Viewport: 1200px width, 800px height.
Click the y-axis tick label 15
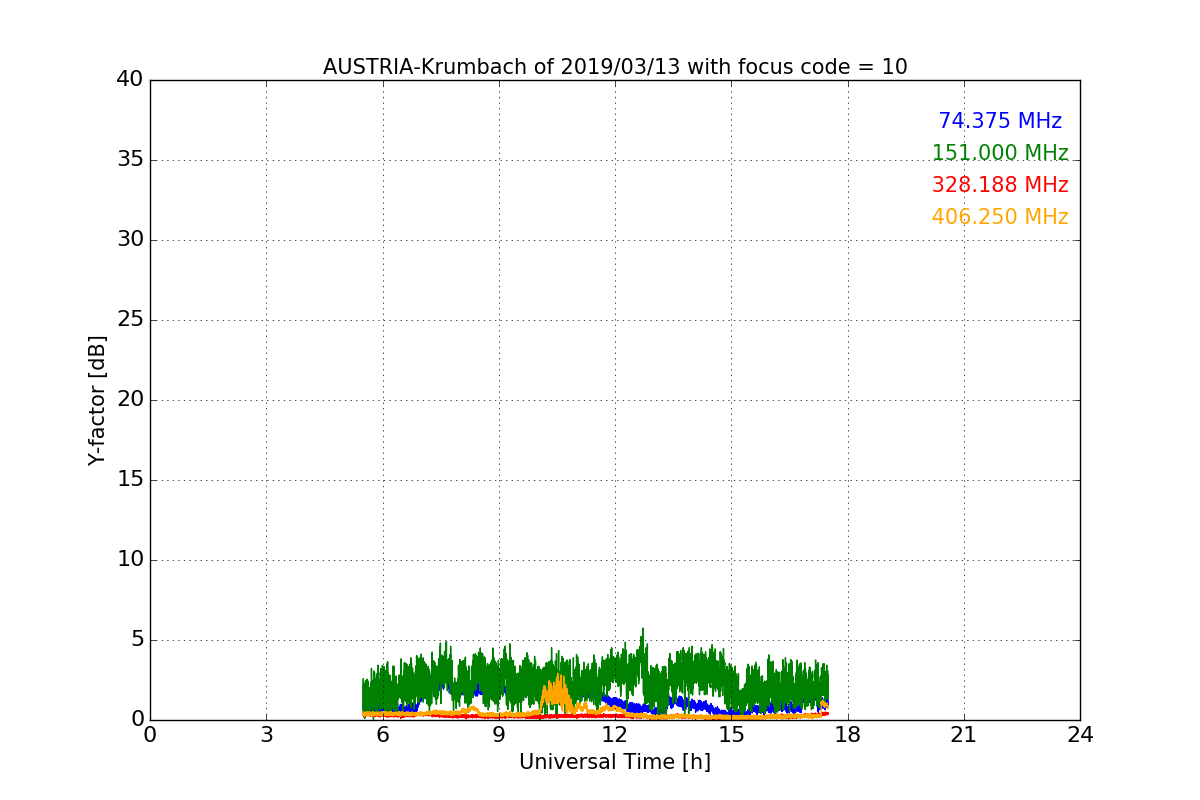click(x=130, y=480)
